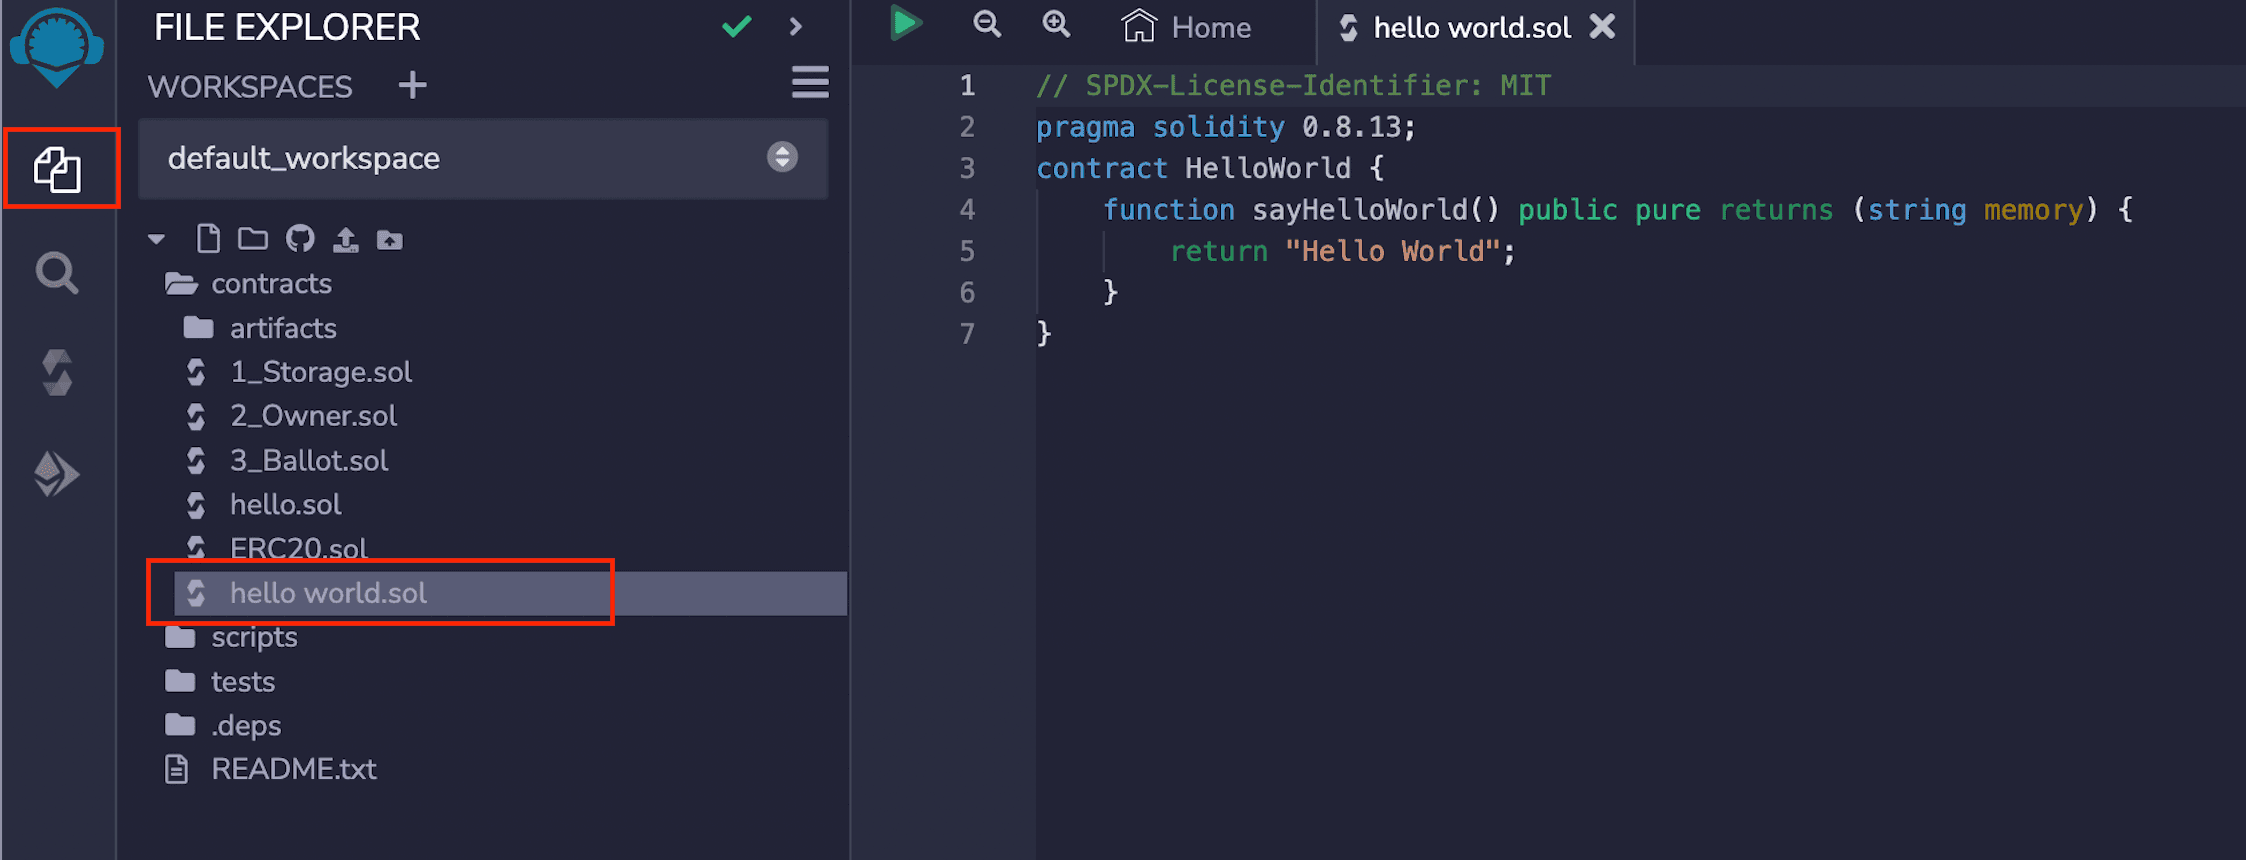Image resolution: width=2246 pixels, height=860 pixels.
Task: Open the File Explorer sidebar icon
Action: [58, 169]
